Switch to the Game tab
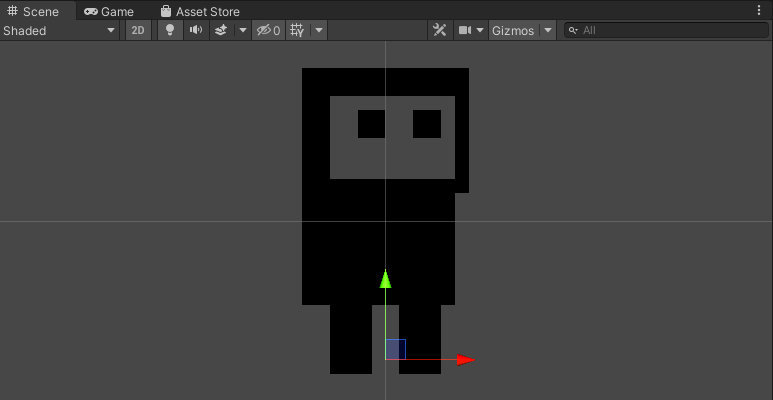The image size is (773, 400). 109,11
